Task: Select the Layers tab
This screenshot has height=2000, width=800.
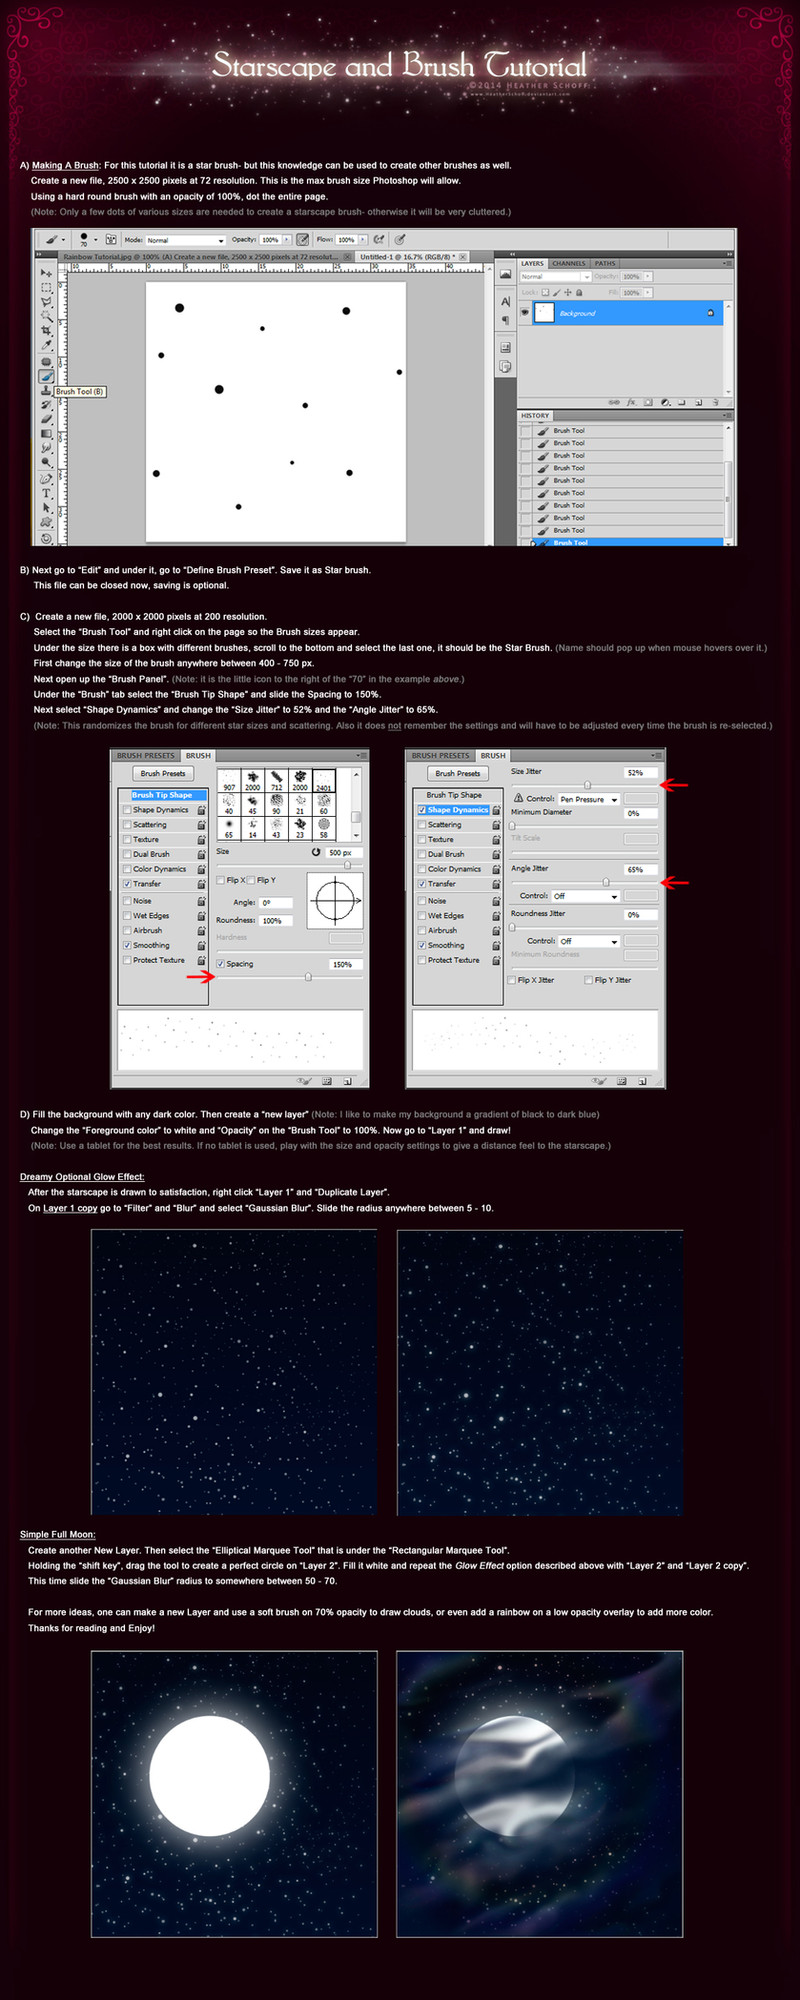Action: tap(532, 264)
